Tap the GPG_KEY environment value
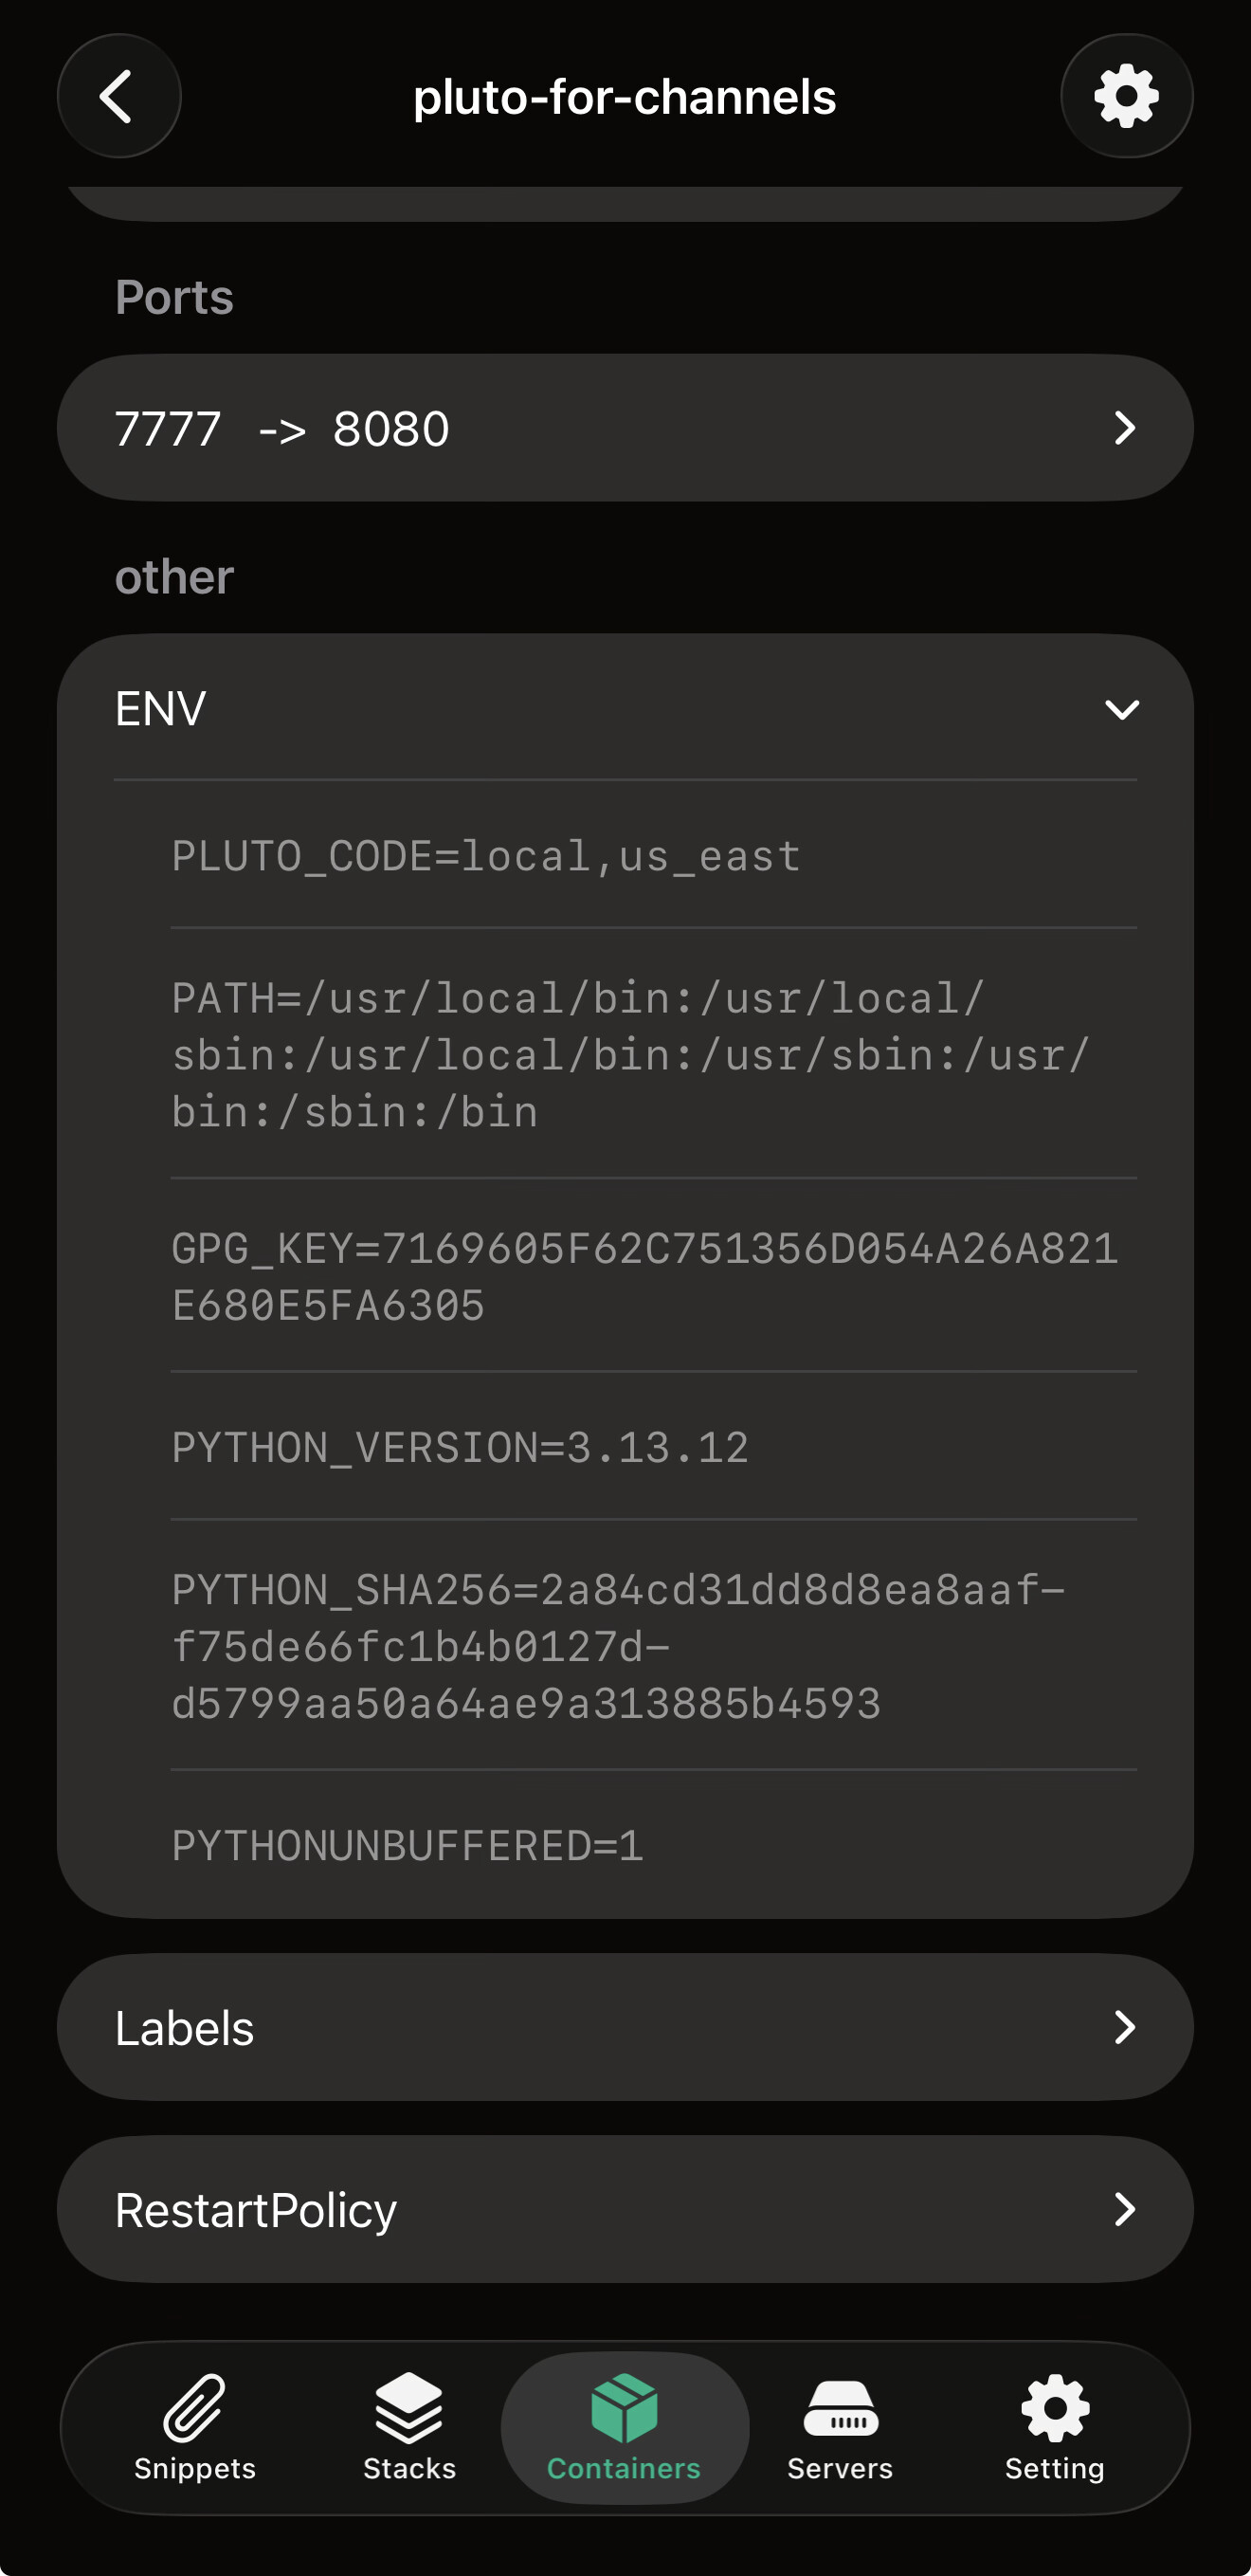Viewport: 1251px width, 2576px height. (x=644, y=1276)
